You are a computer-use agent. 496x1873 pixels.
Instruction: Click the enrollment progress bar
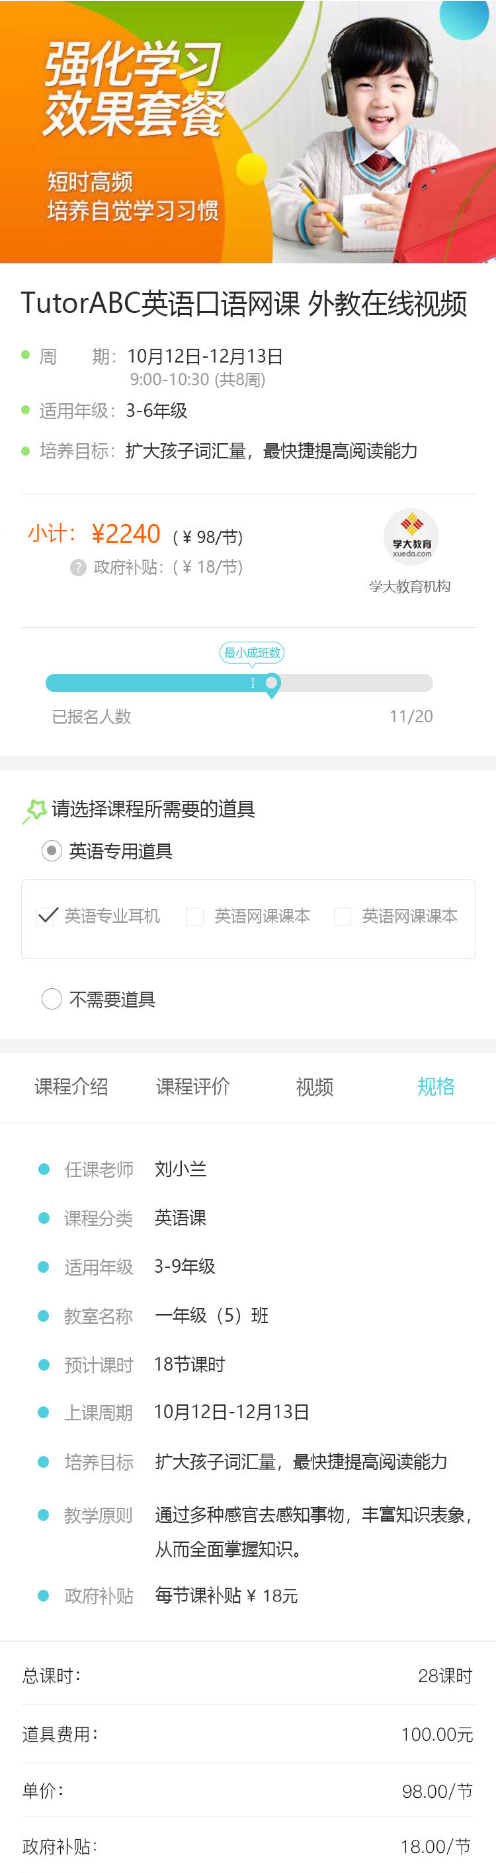[239, 683]
